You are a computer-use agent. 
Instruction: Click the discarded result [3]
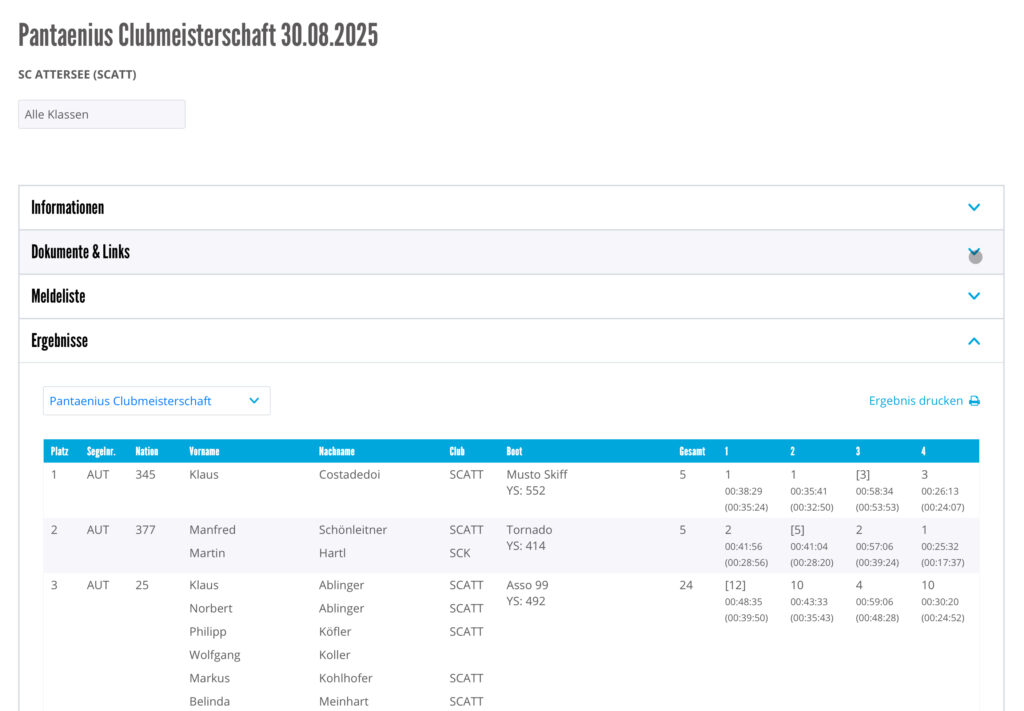(x=863, y=475)
